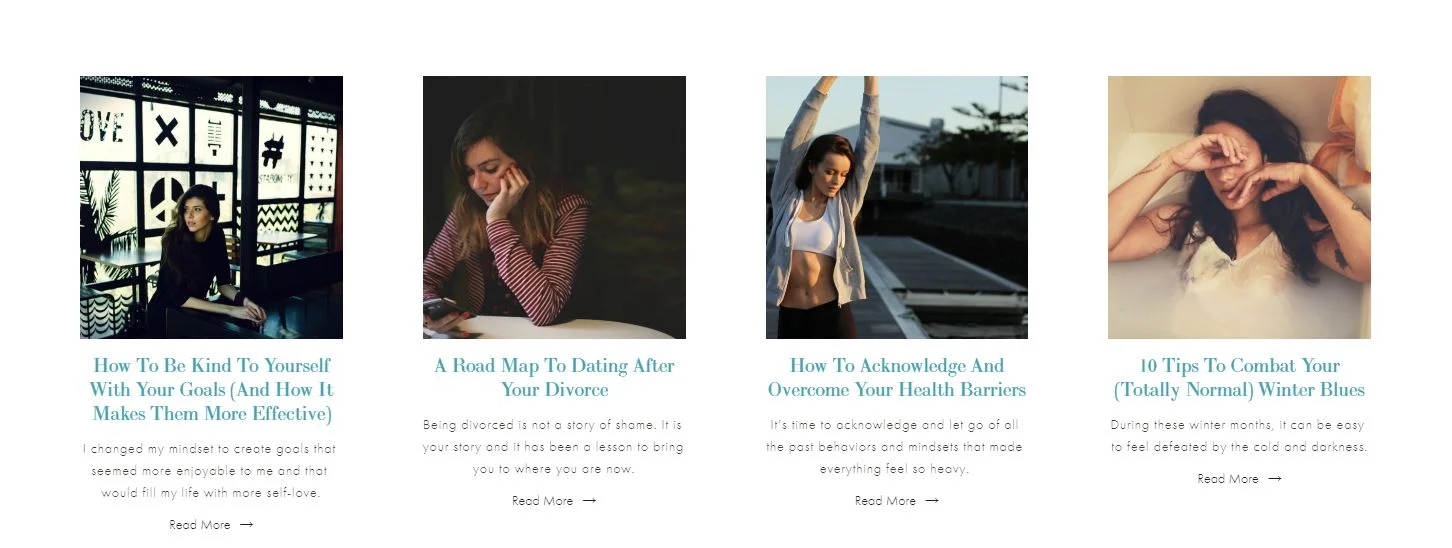Open 'A Road Map To Dating After Your Divorce'
The width and height of the screenshot is (1452, 548).
tap(554, 378)
